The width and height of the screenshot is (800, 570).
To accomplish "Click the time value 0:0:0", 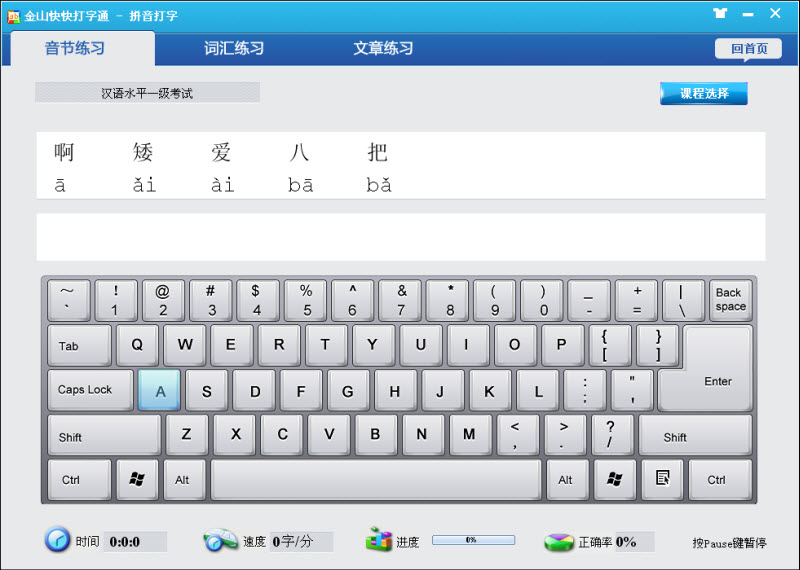I will point(125,541).
